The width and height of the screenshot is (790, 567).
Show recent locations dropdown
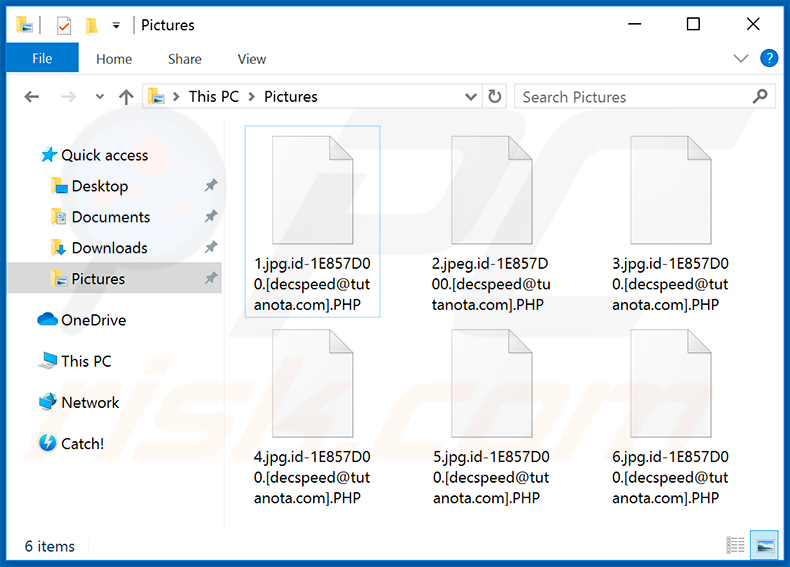coord(99,97)
